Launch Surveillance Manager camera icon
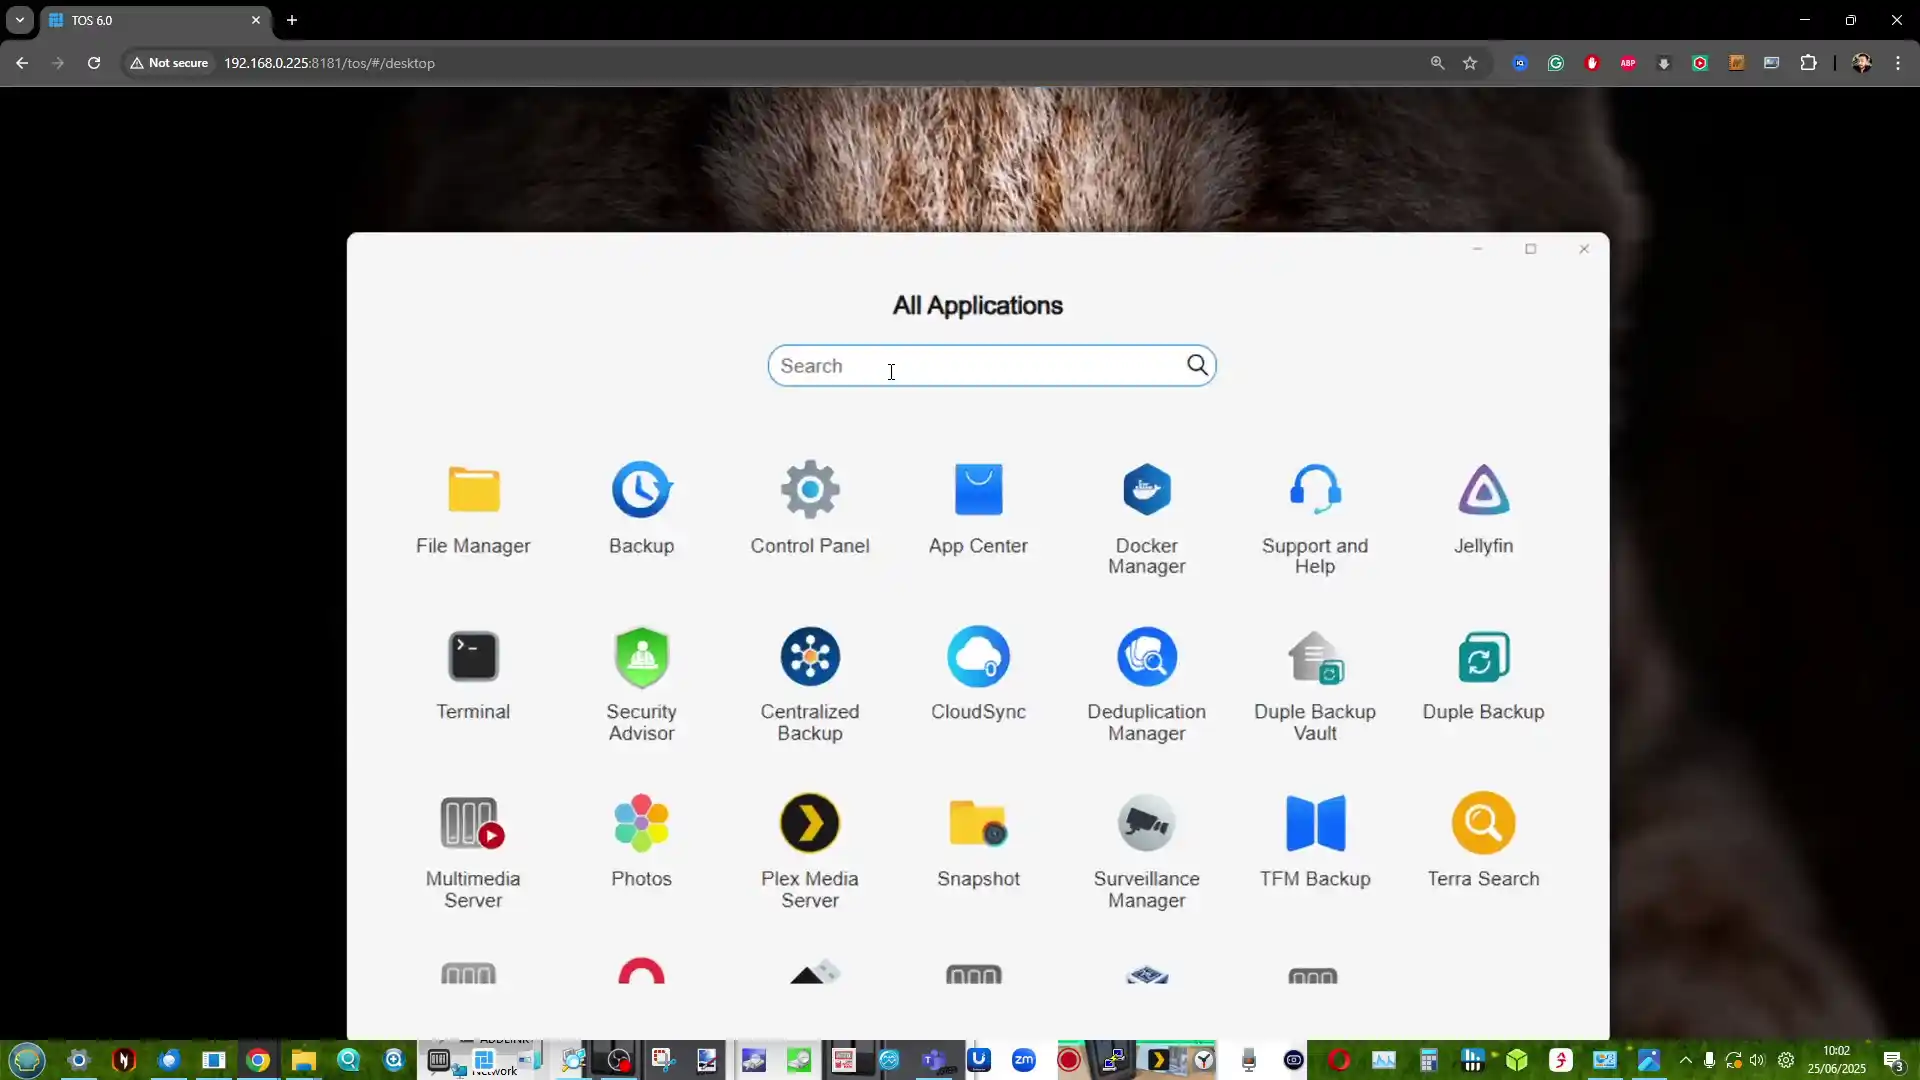Image resolution: width=1920 pixels, height=1080 pixels. coord(1146,823)
